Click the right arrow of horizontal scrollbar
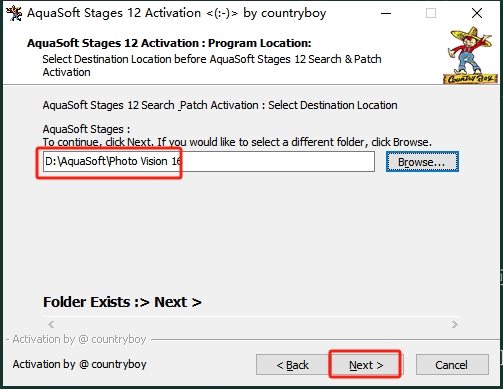This screenshot has height=389, width=503. pyautogui.click(x=455, y=324)
